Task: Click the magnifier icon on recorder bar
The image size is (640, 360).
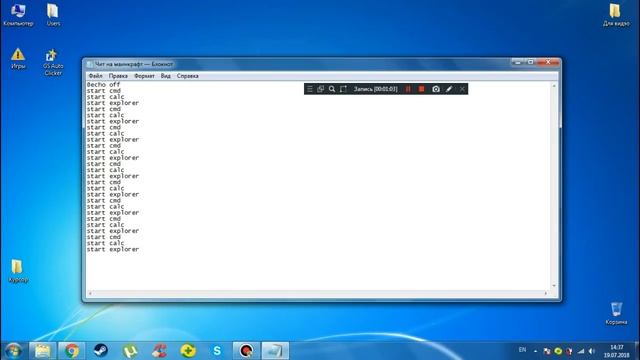Action: coord(332,89)
